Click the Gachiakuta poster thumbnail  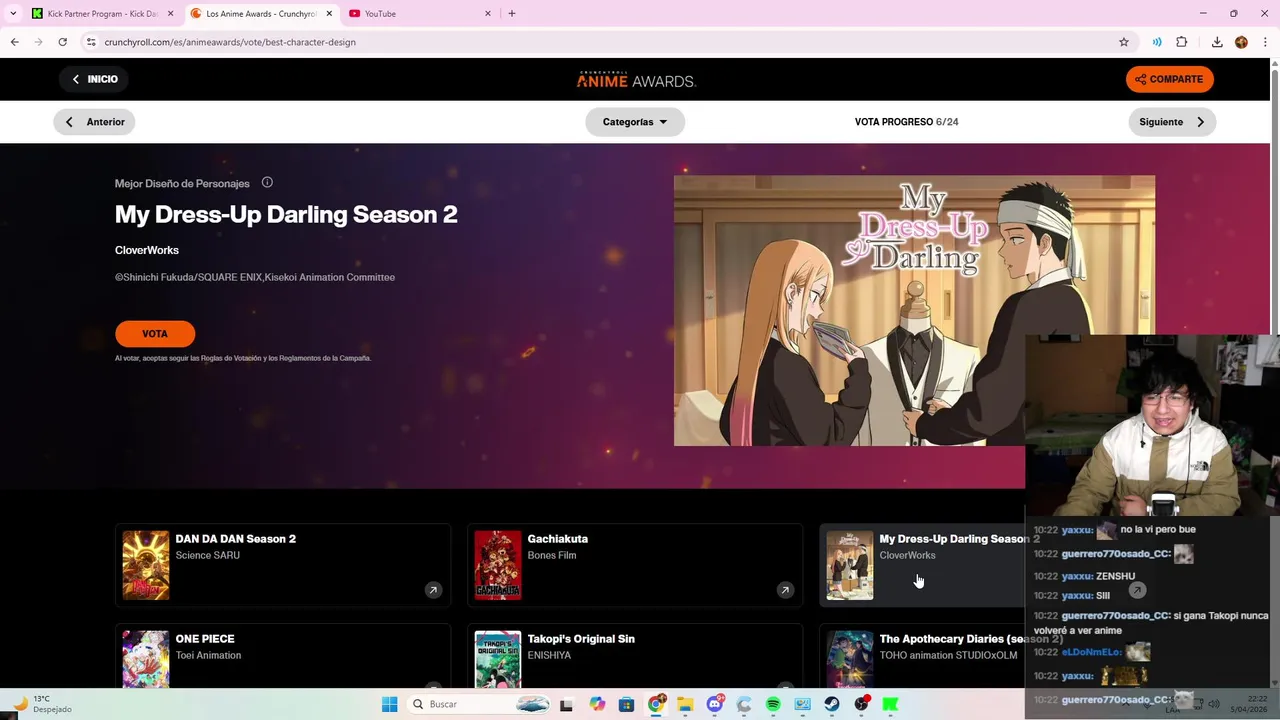click(498, 565)
